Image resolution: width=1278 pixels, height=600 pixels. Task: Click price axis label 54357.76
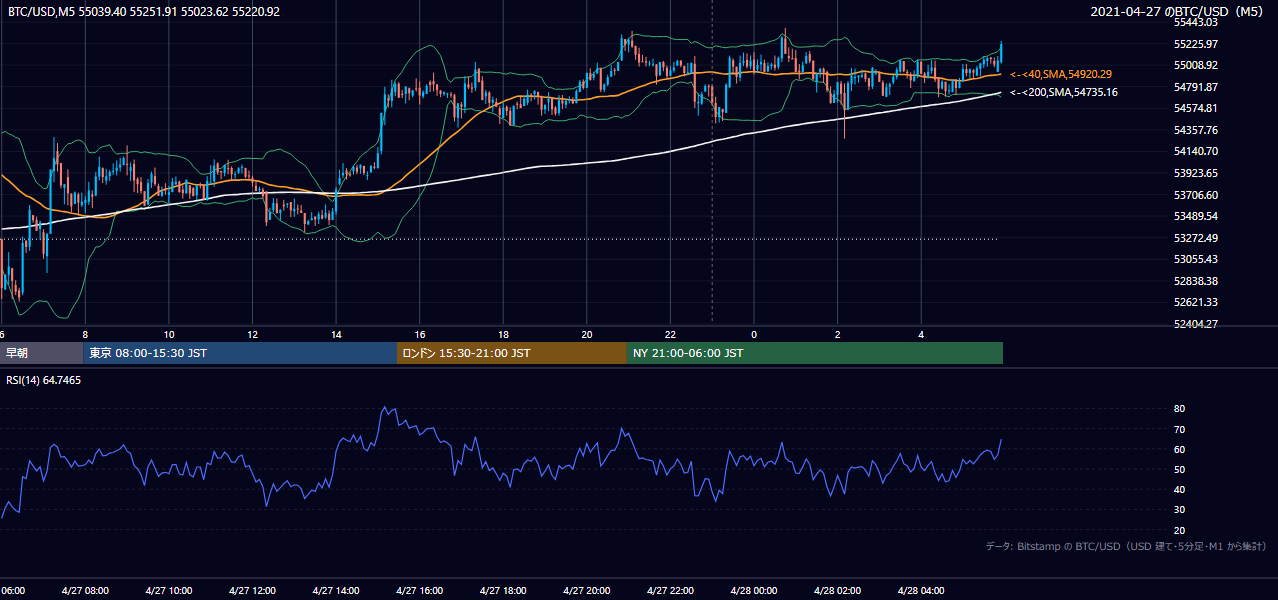(x=1195, y=130)
